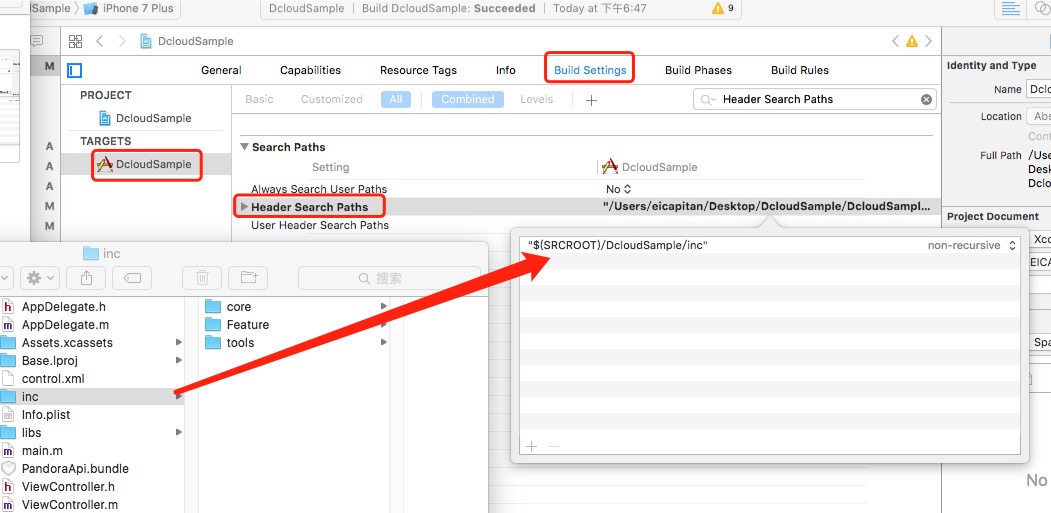Screen dimensions: 1051x513
Task: Click the jump bar warning triangle icon
Action: [912, 41]
